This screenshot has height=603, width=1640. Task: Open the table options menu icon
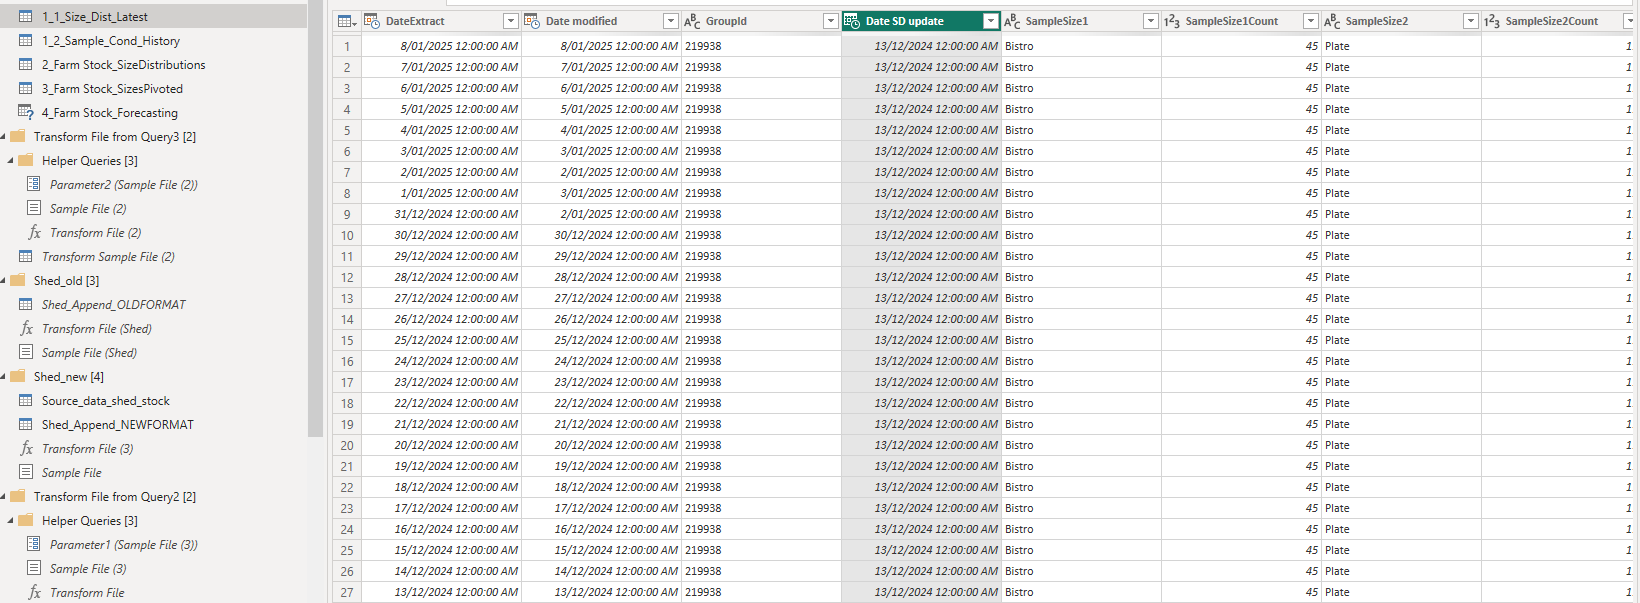[x=346, y=21]
